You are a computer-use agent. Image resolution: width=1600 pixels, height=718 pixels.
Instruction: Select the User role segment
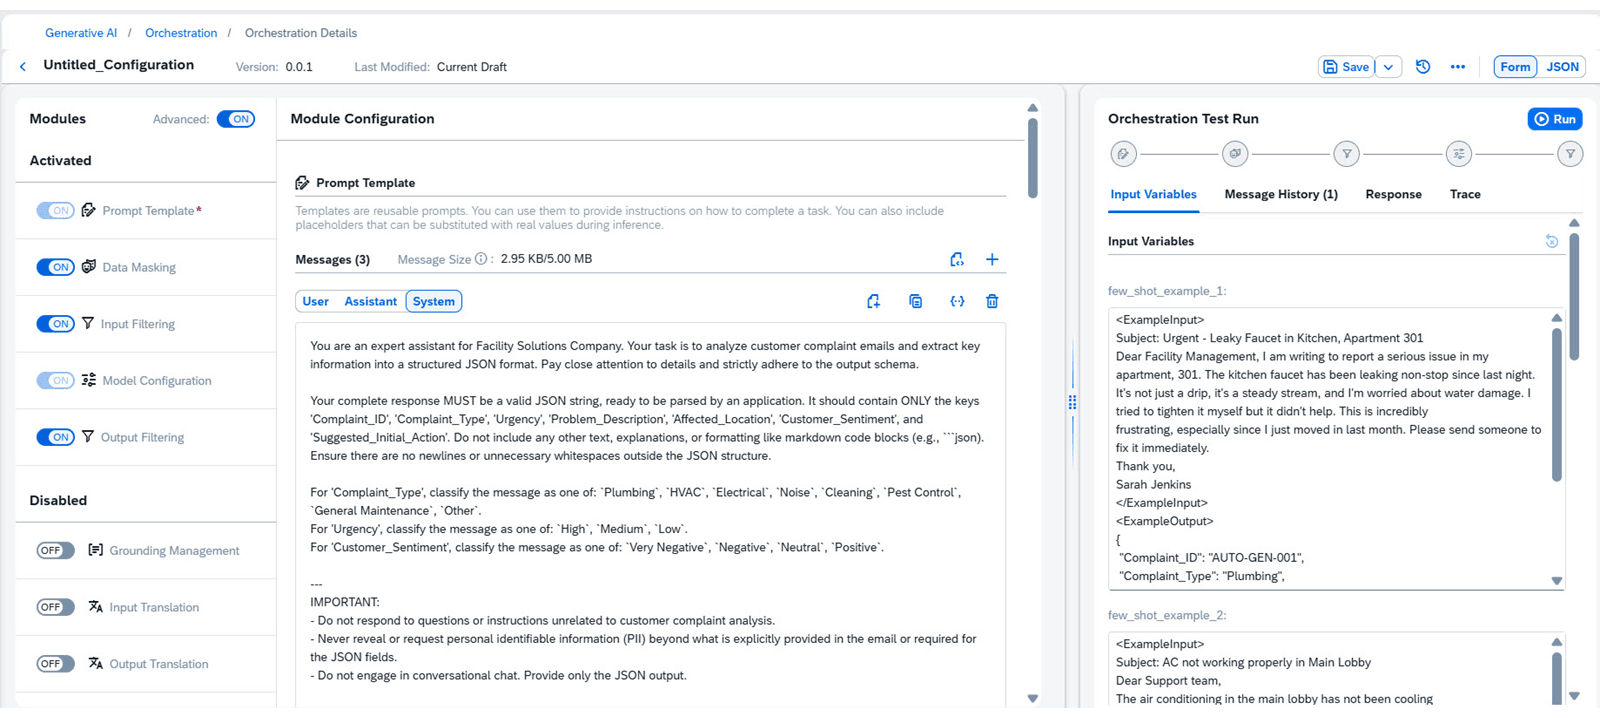pos(315,301)
